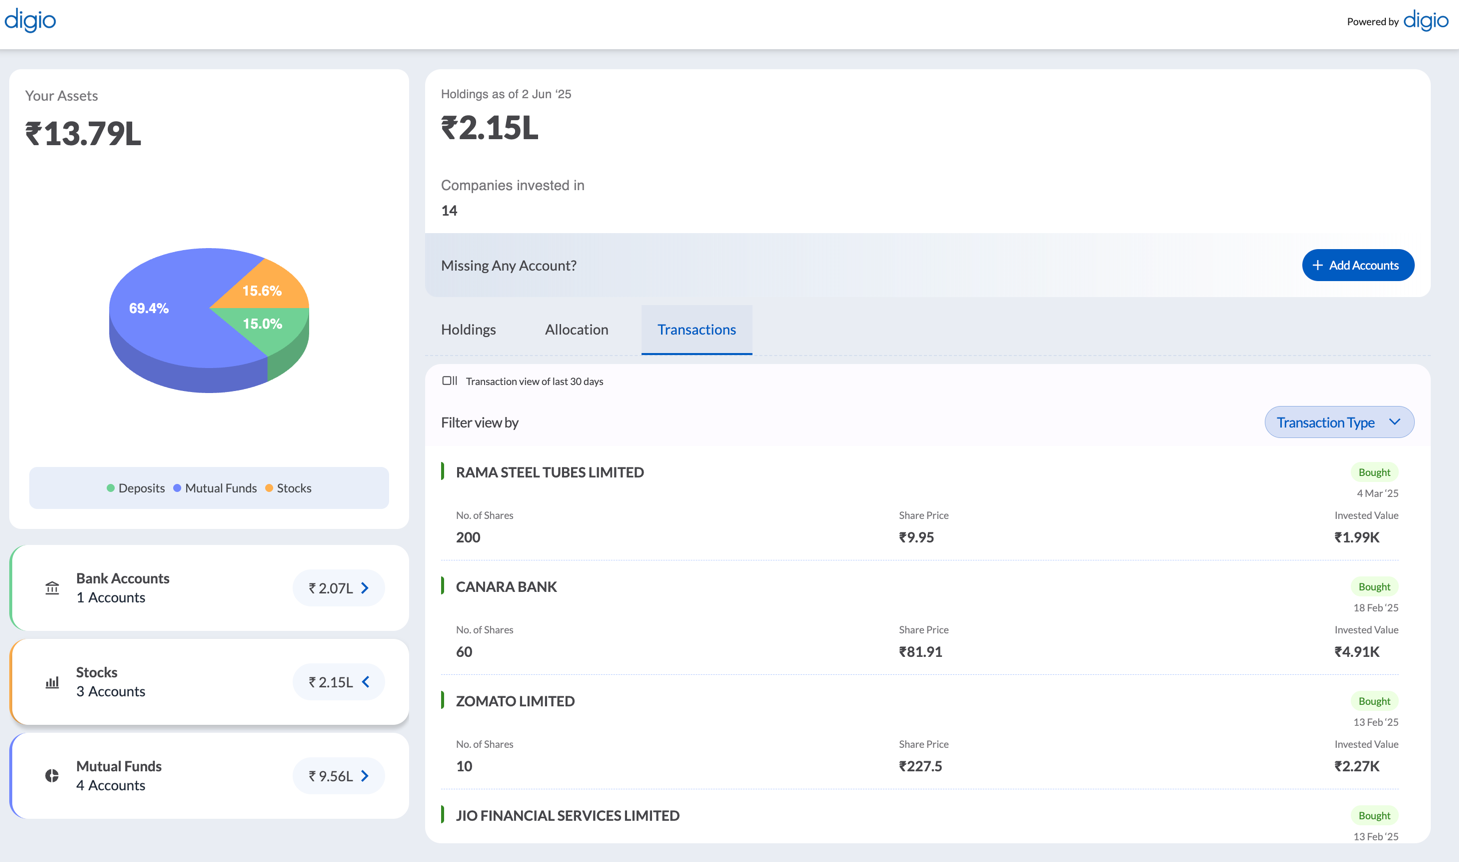Open the Transaction Type filter dropdown
1459x862 pixels.
pyautogui.click(x=1339, y=422)
